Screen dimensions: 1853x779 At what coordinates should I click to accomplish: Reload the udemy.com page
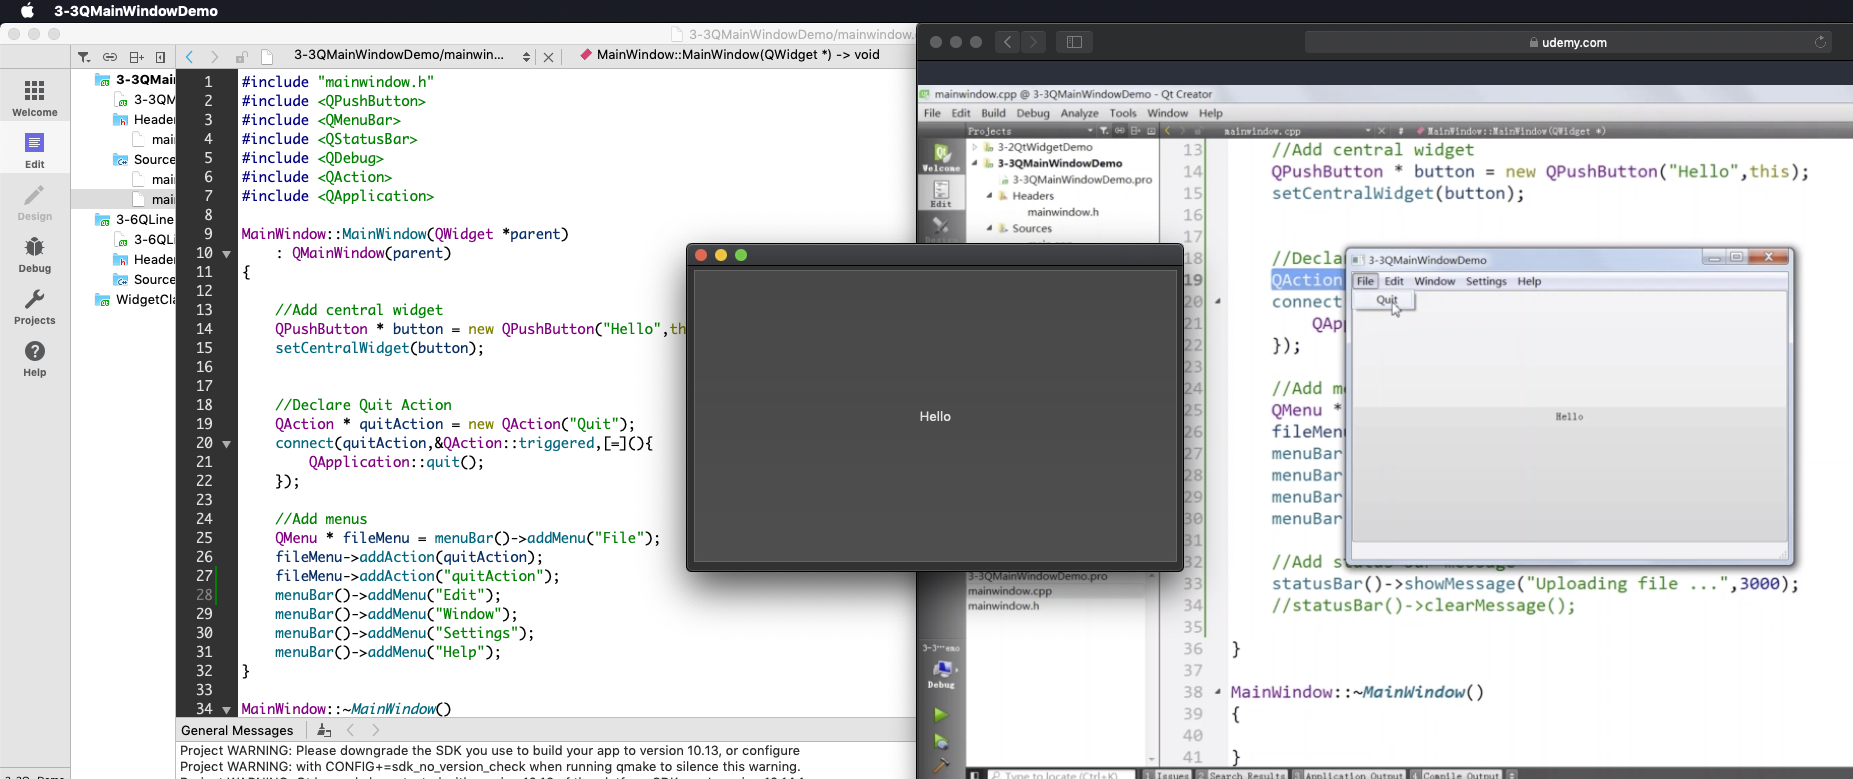coord(1820,42)
